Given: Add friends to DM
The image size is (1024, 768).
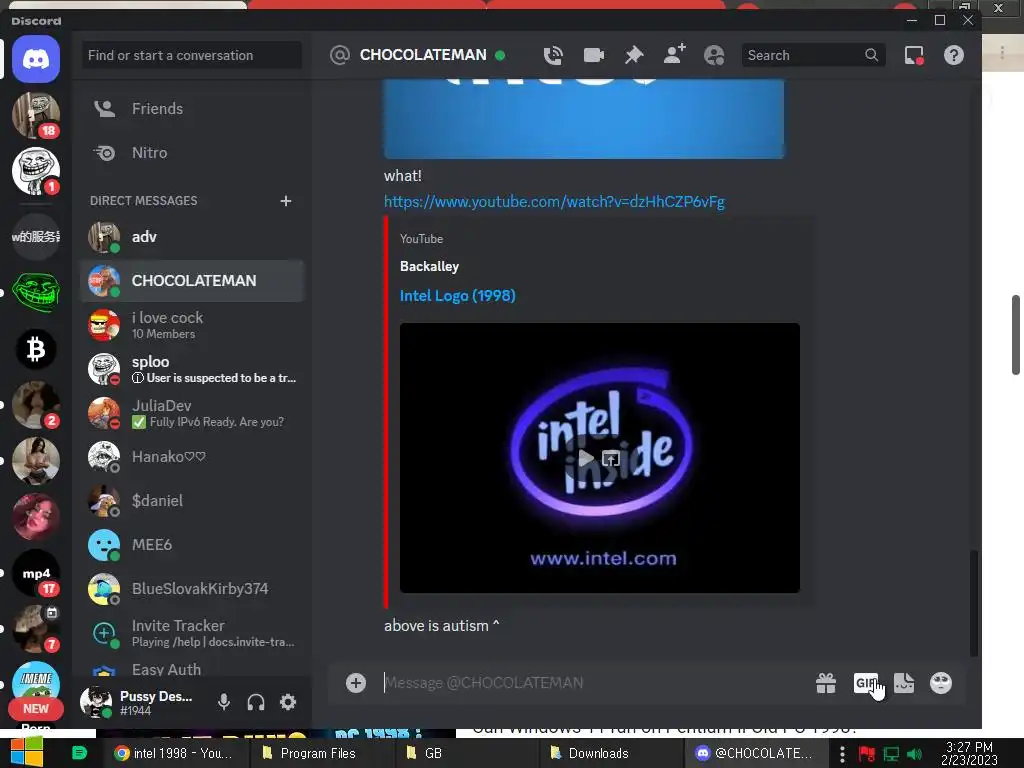Looking at the screenshot, I should tap(674, 54).
